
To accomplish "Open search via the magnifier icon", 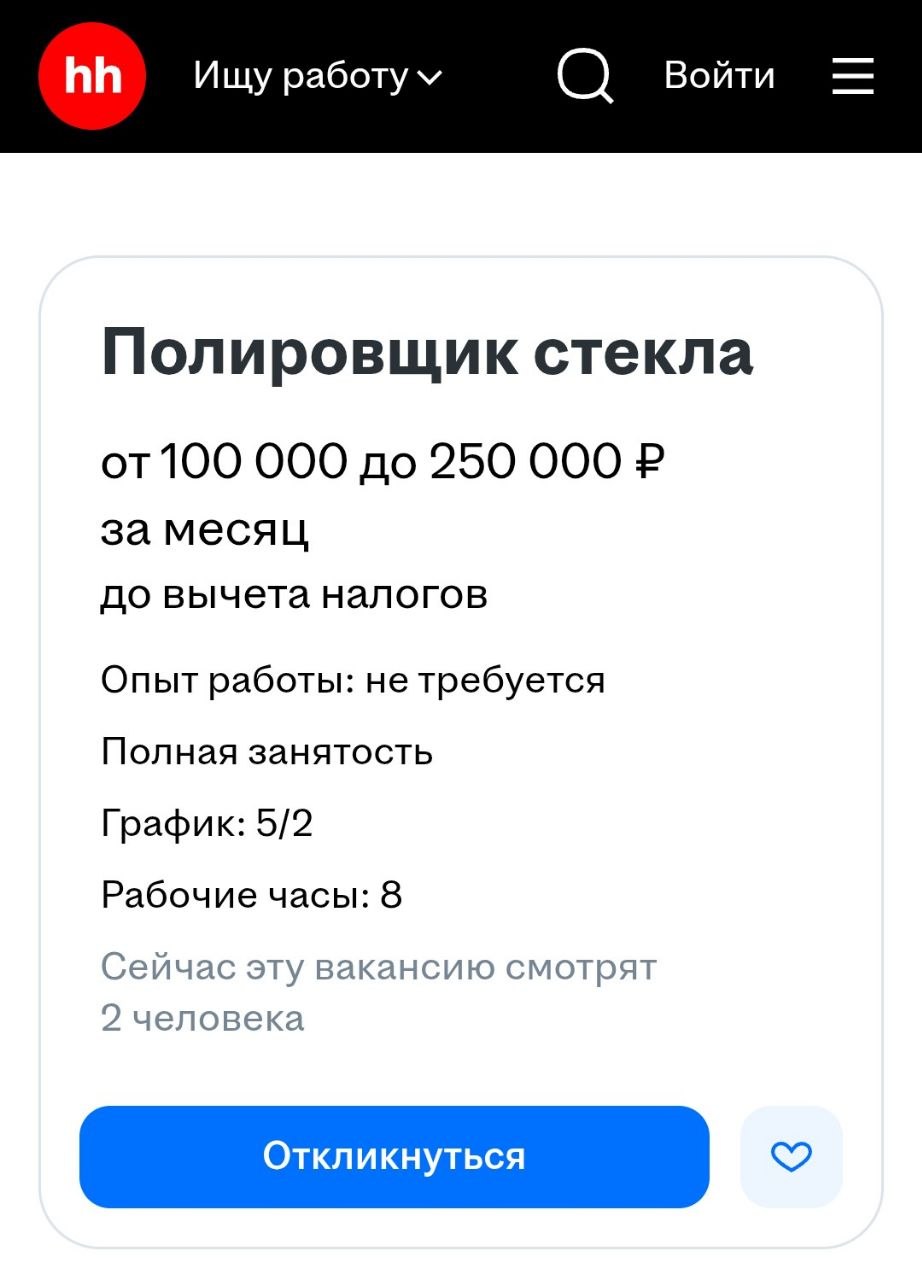I will 586,74.
